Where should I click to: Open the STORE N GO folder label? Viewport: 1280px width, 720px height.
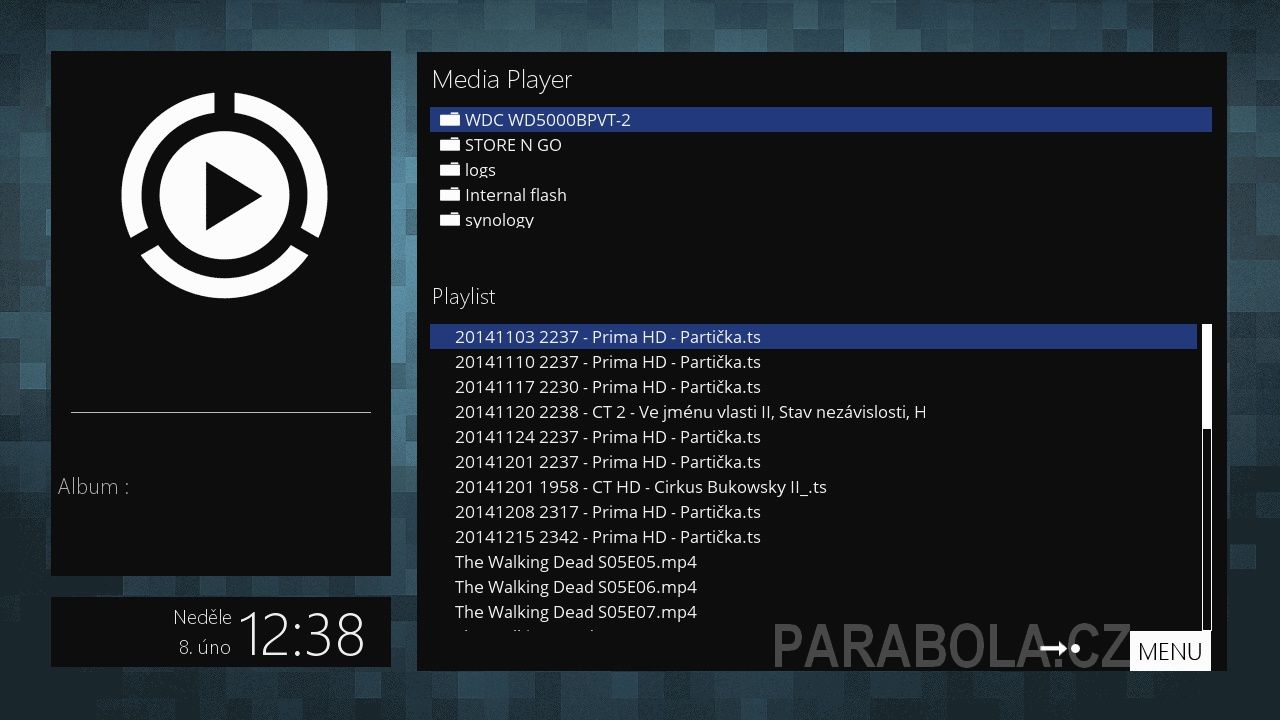(513, 145)
